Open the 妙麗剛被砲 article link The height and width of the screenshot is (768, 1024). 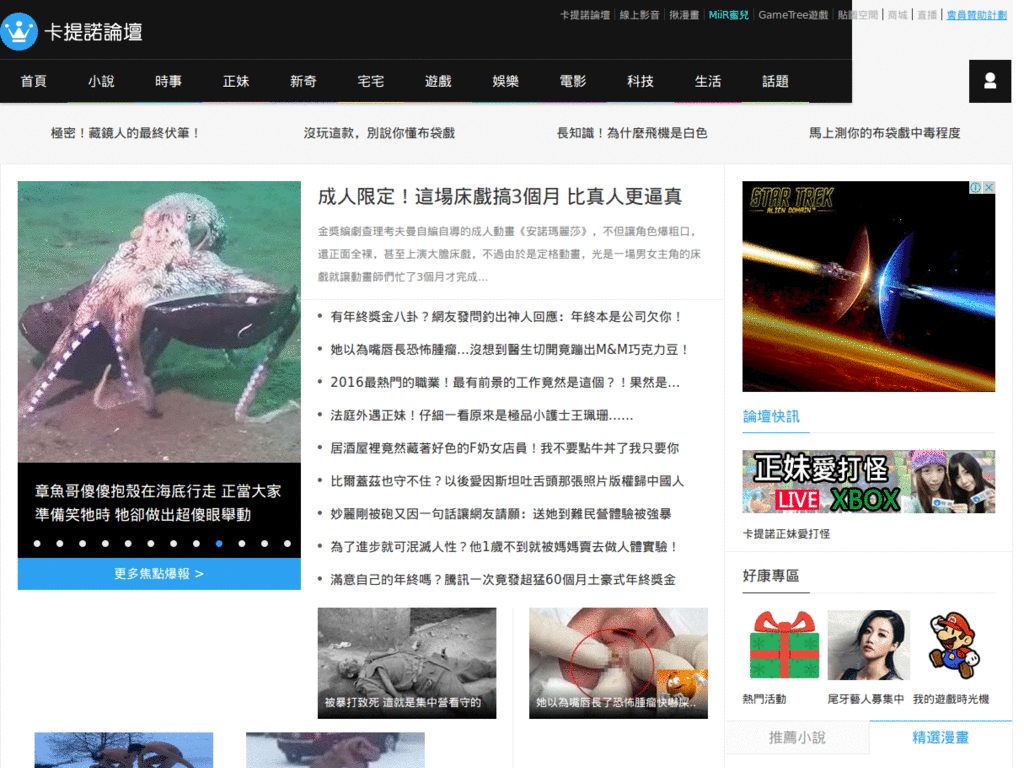click(500, 514)
